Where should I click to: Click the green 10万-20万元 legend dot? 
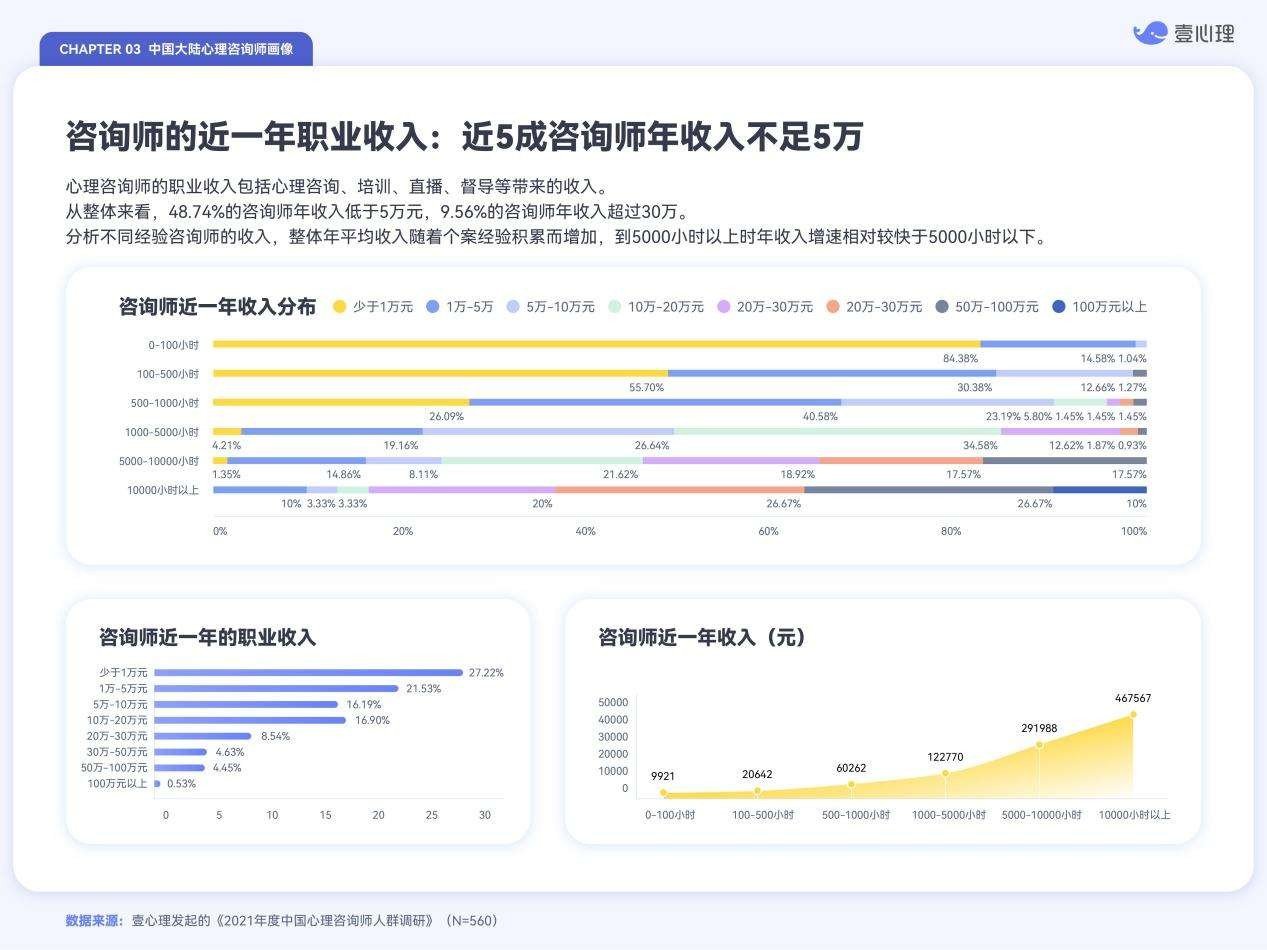click(x=614, y=307)
